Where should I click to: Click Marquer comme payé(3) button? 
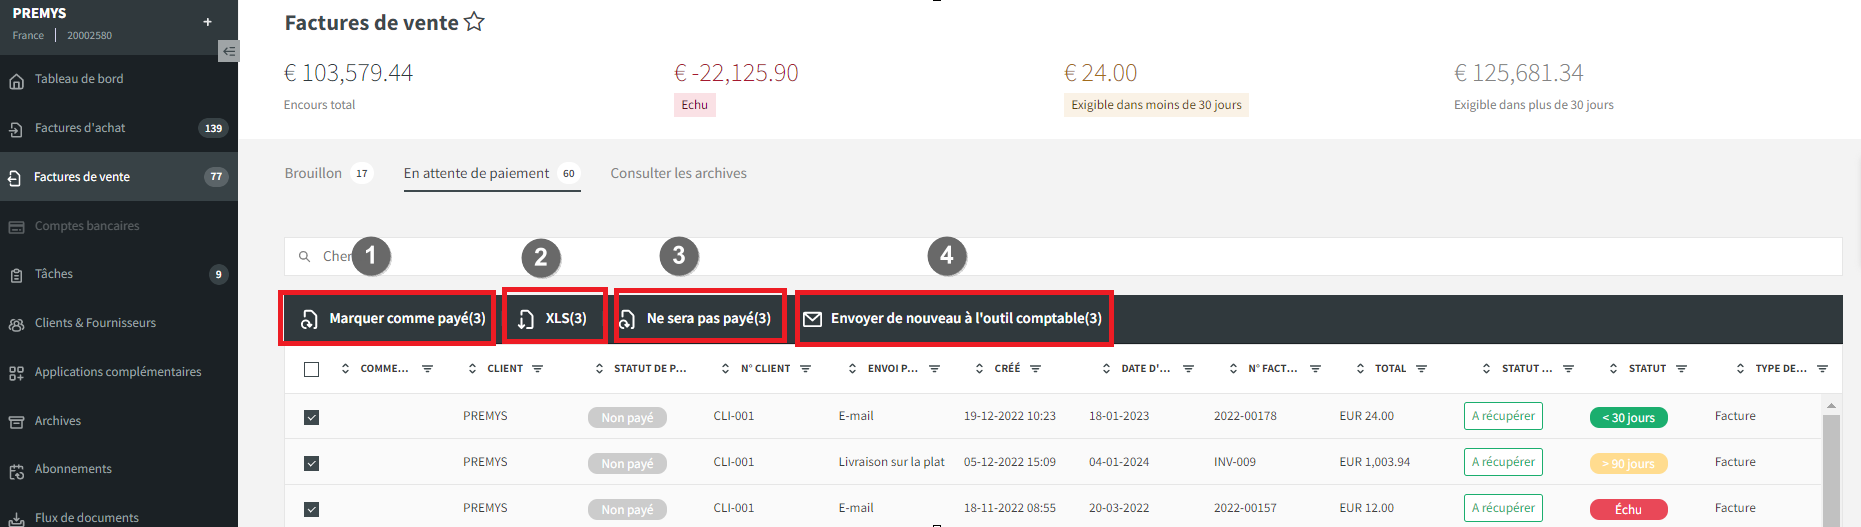coord(388,318)
